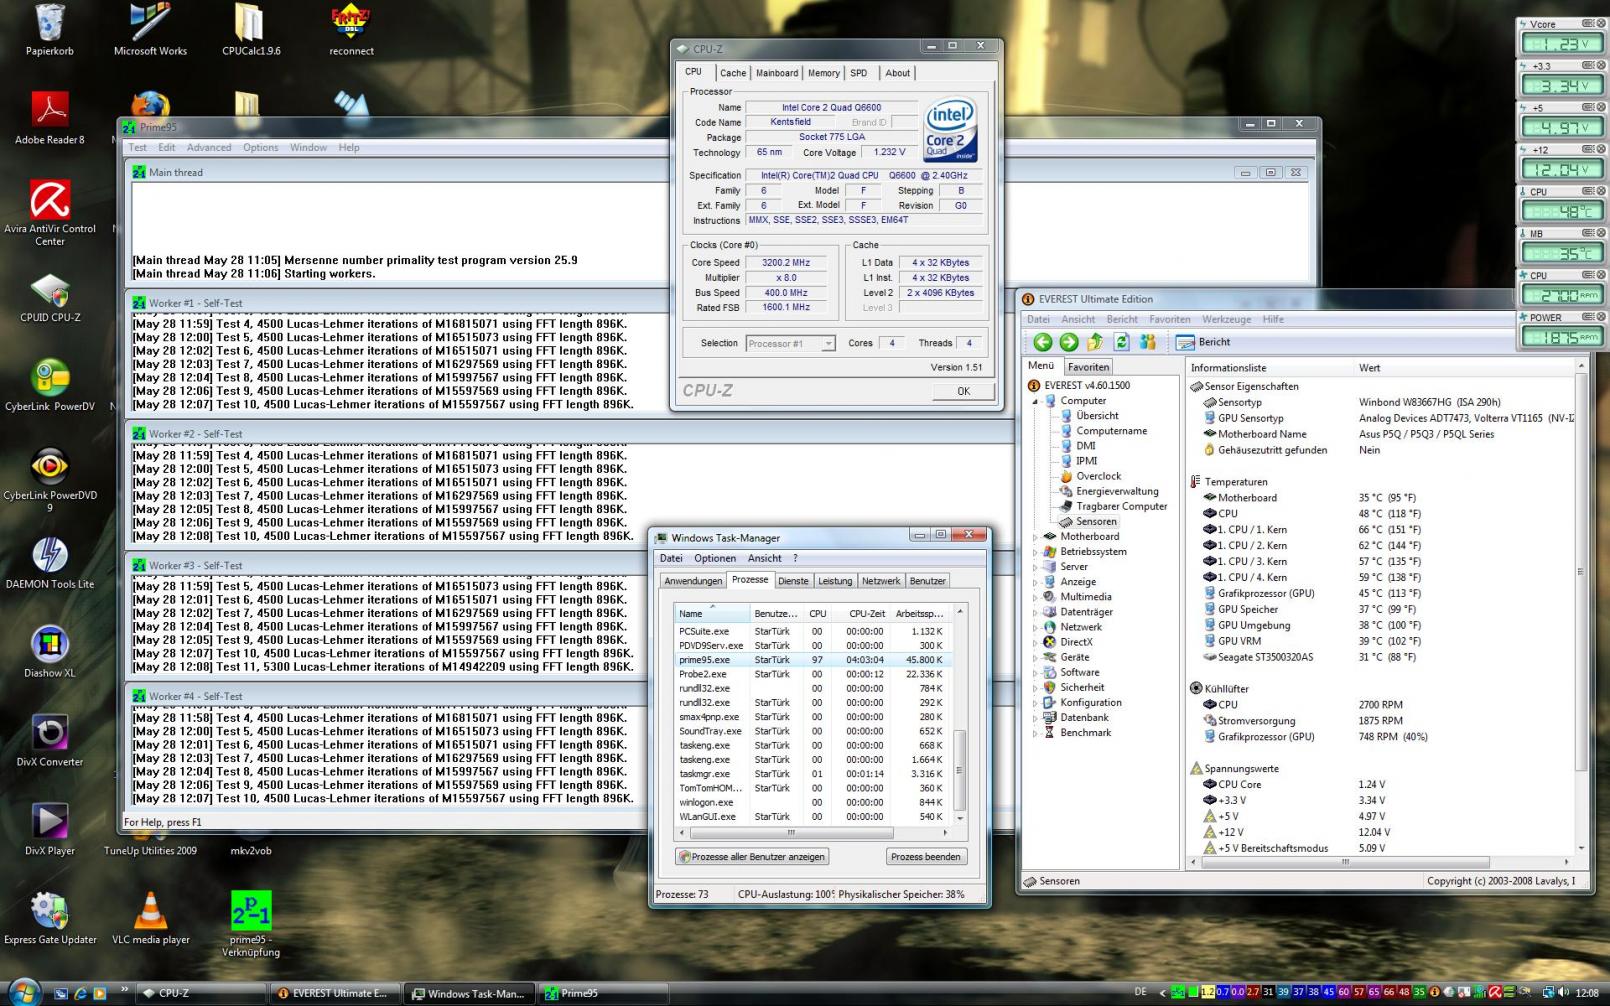Select the DivX Player desktop icon
Screen dimensions: 1610x1006
pyautogui.click(x=50, y=830)
